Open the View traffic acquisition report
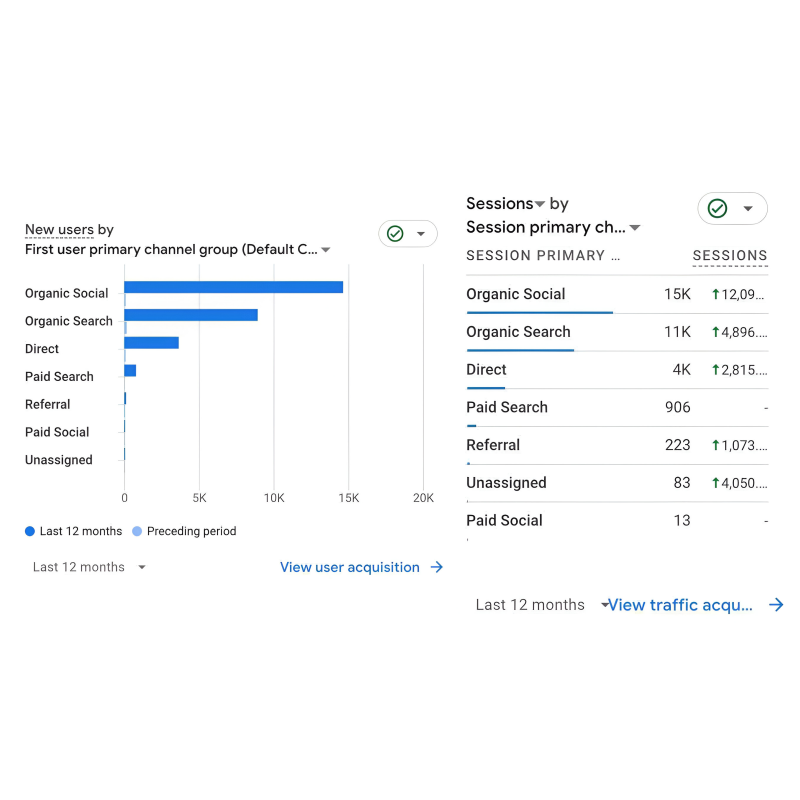This screenshot has height=800, width=800. pos(680,605)
